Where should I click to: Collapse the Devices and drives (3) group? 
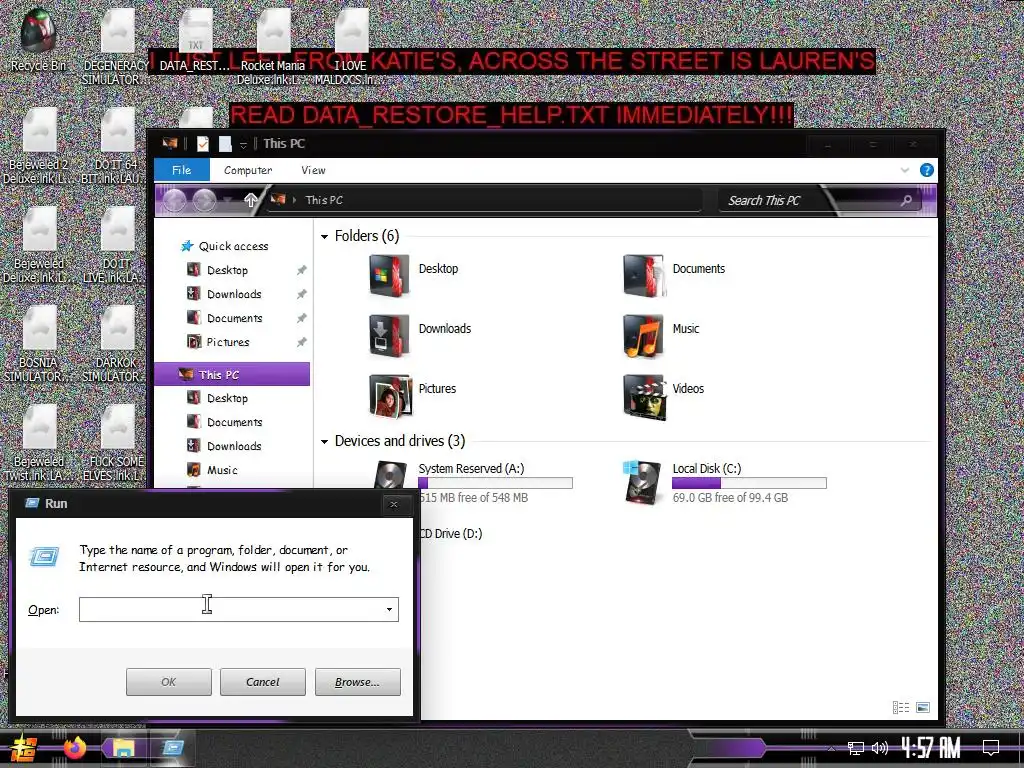point(325,442)
